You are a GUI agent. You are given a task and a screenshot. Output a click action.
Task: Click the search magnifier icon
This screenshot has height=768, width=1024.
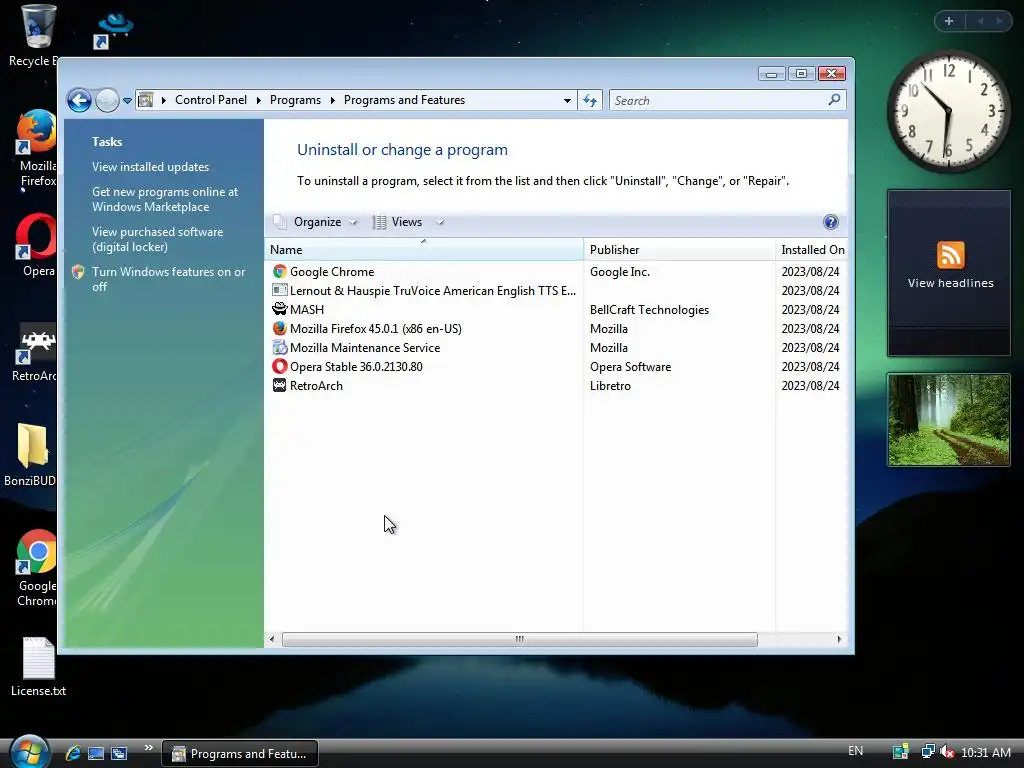[x=834, y=100]
